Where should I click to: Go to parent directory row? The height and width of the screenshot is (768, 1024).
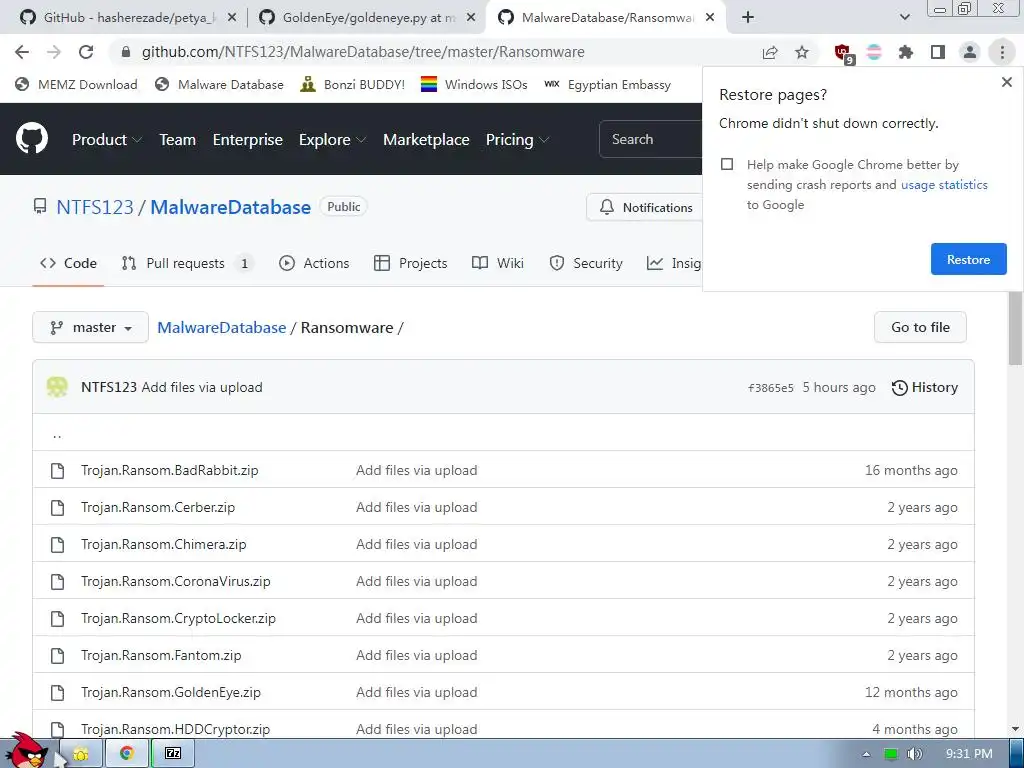coord(503,432)
